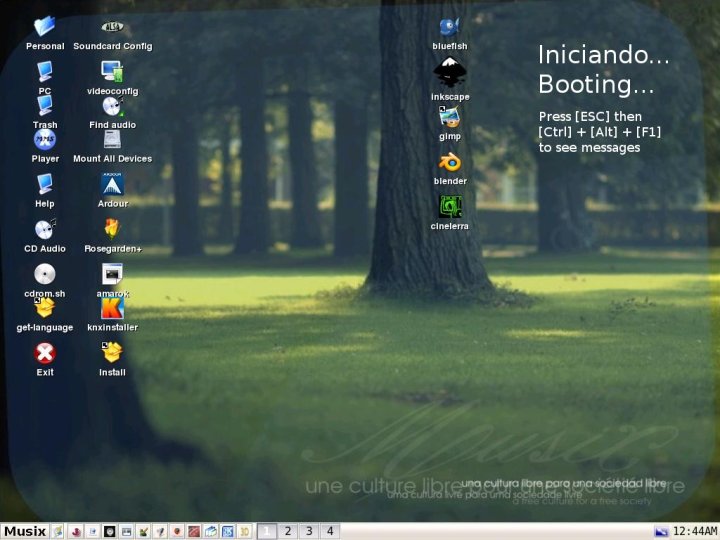Open the Personal folder icon
This screenshot has height=540, width=720.
click(45, 27)
